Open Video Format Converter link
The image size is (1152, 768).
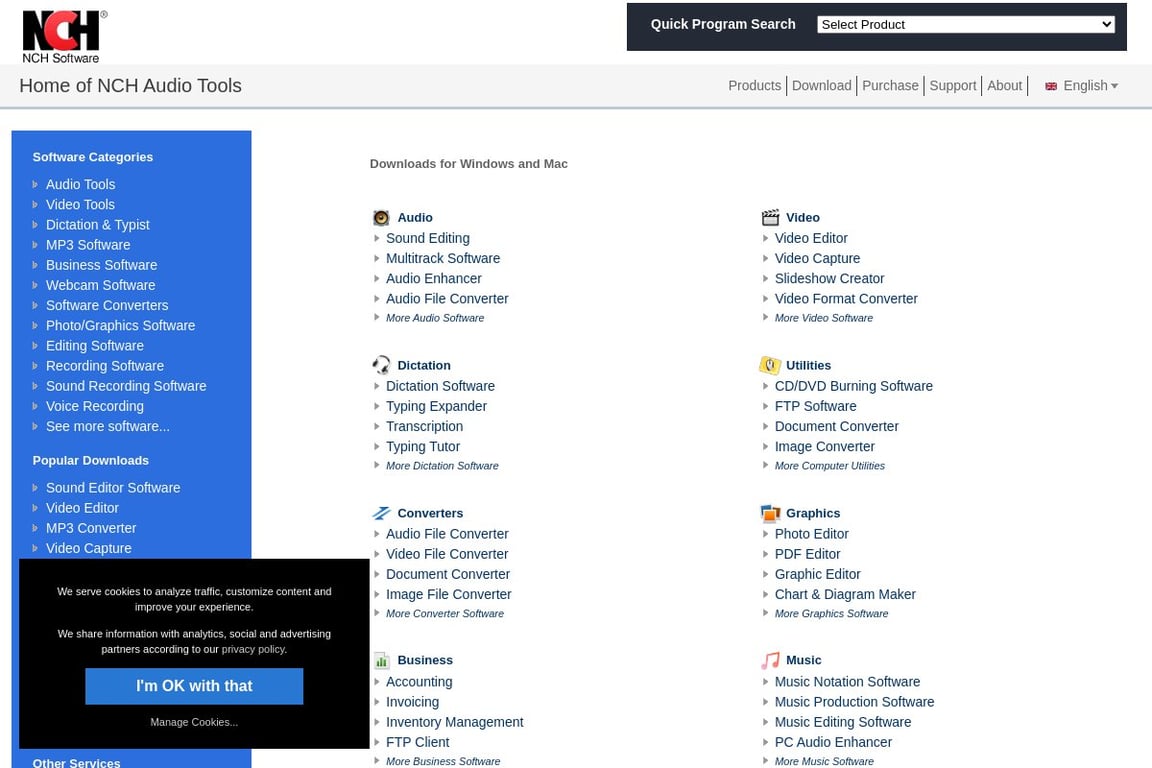point(846,299)
